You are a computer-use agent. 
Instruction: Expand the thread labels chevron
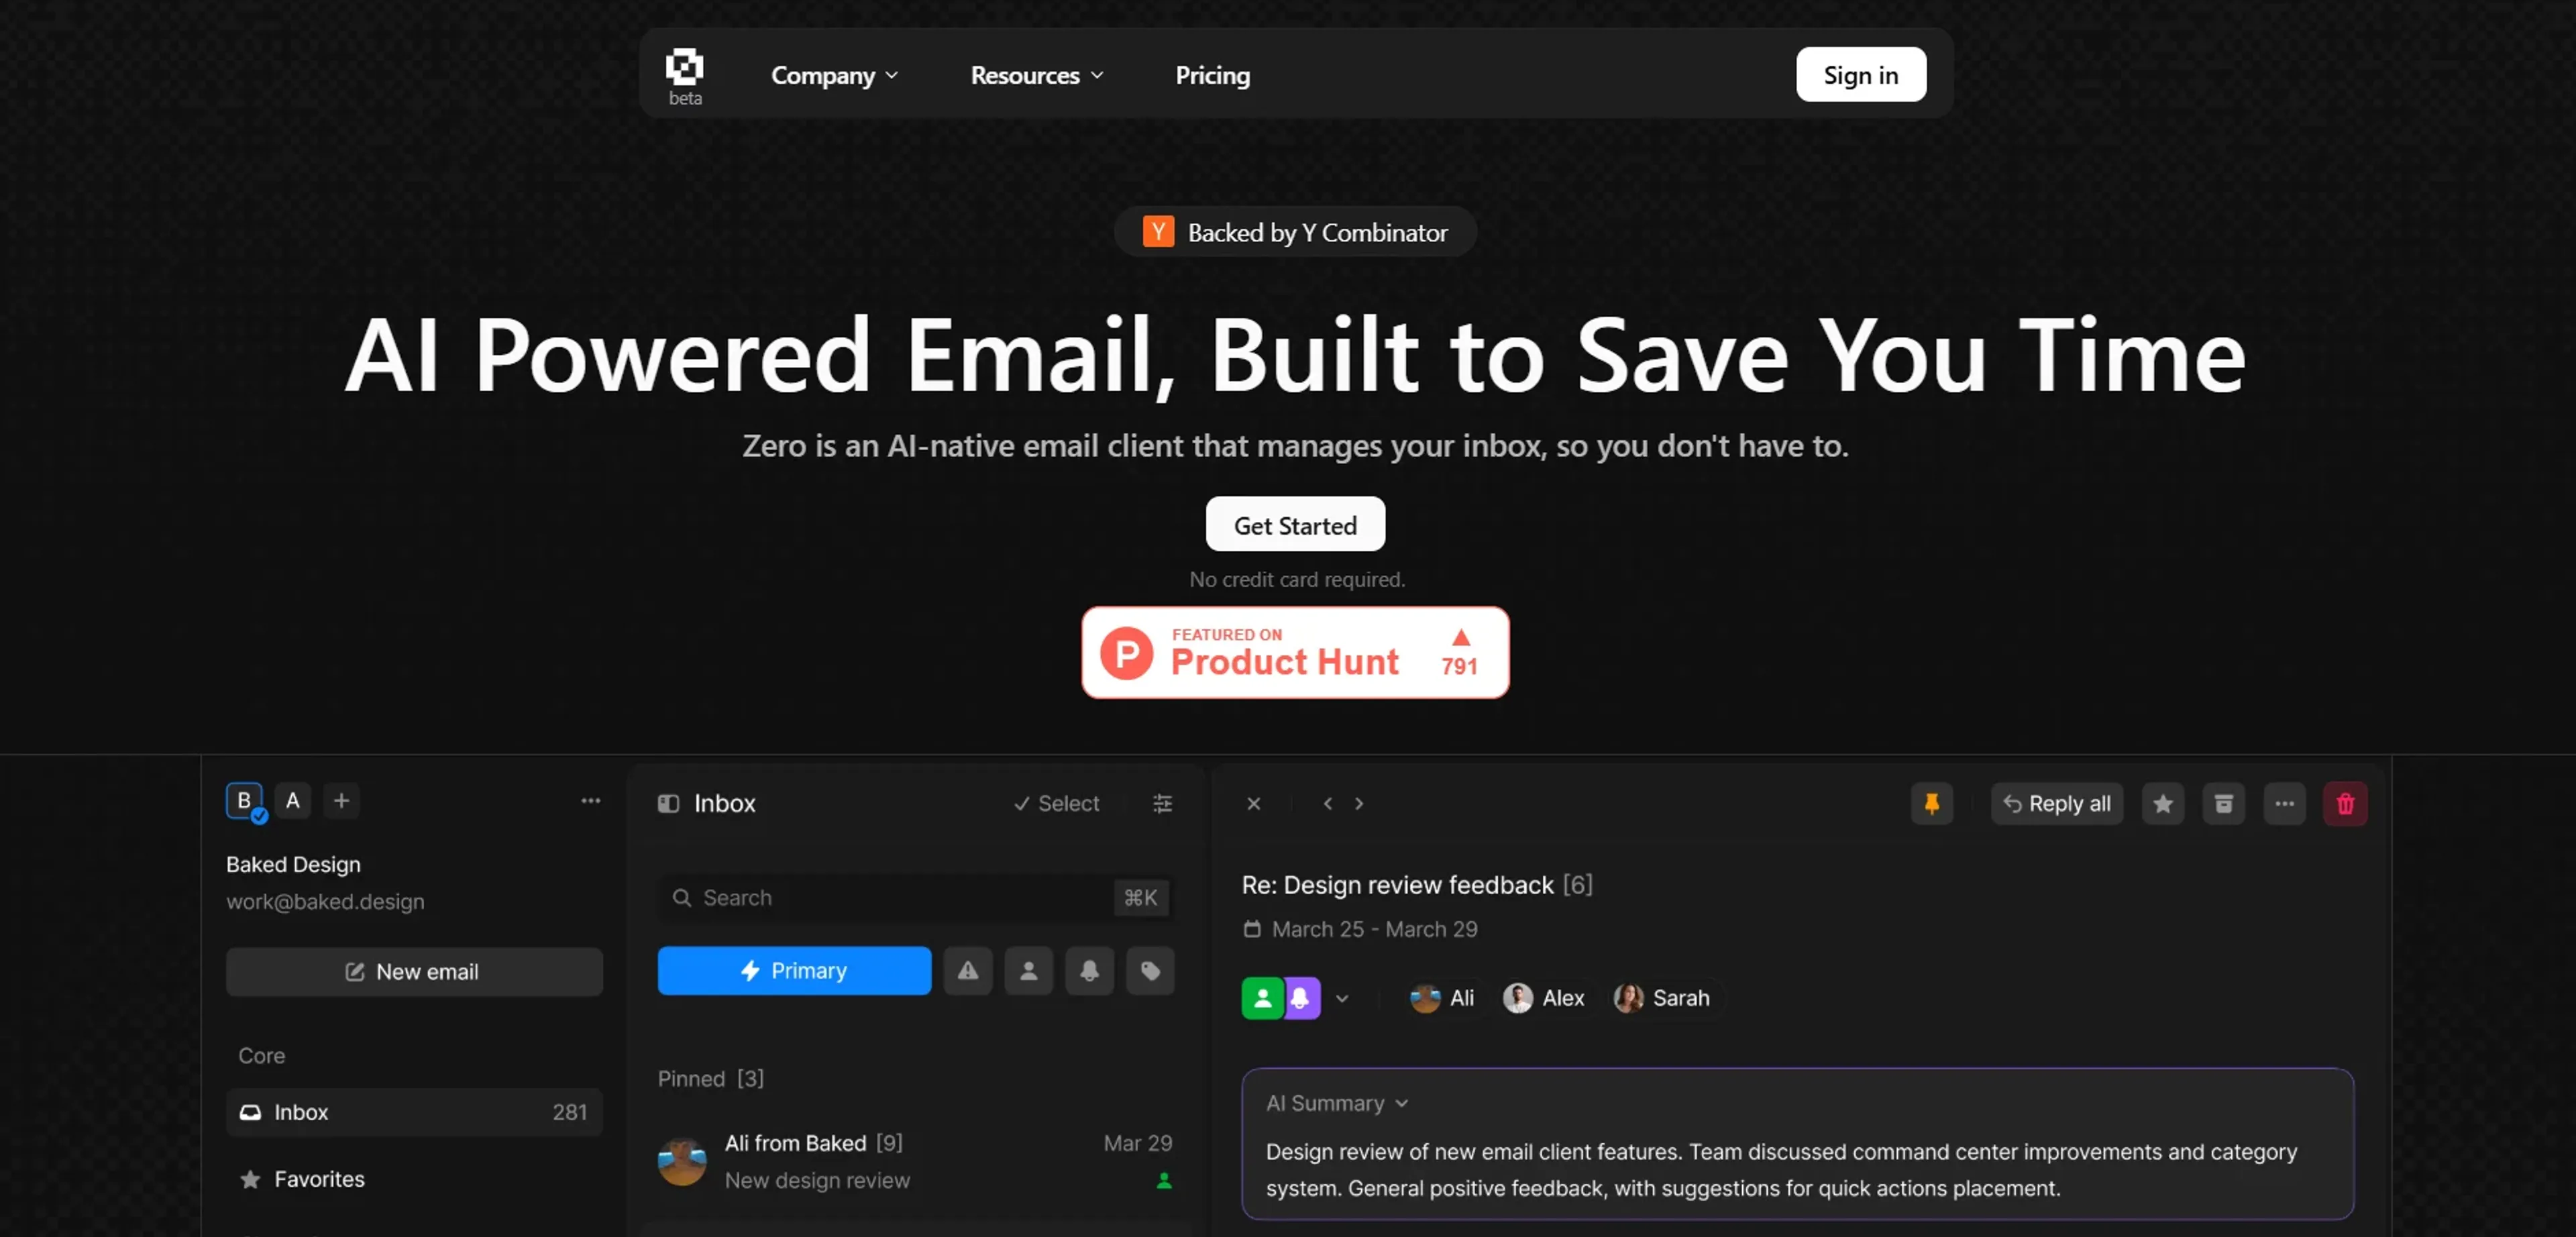click(1342, 998)
